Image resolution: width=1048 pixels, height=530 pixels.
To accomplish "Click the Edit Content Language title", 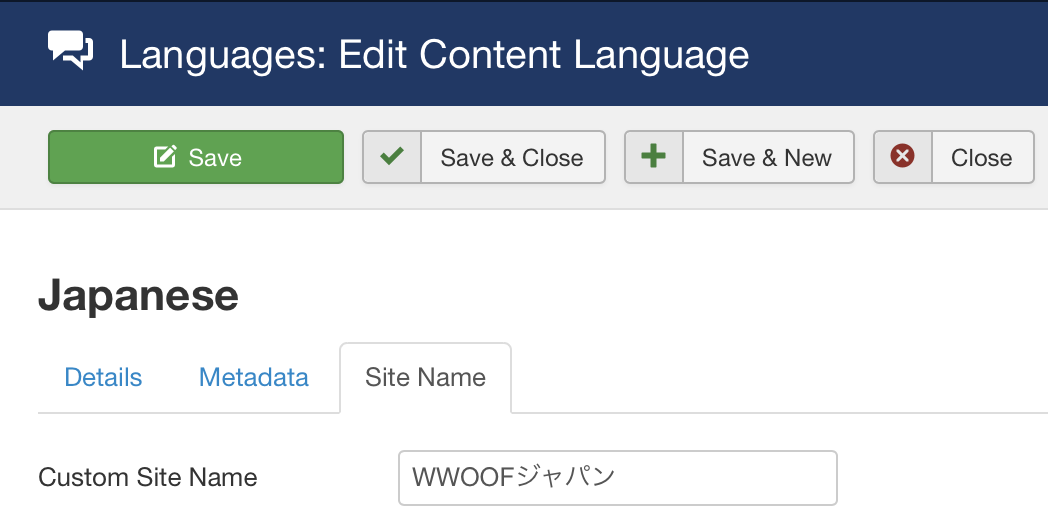I will pos(543,54).
